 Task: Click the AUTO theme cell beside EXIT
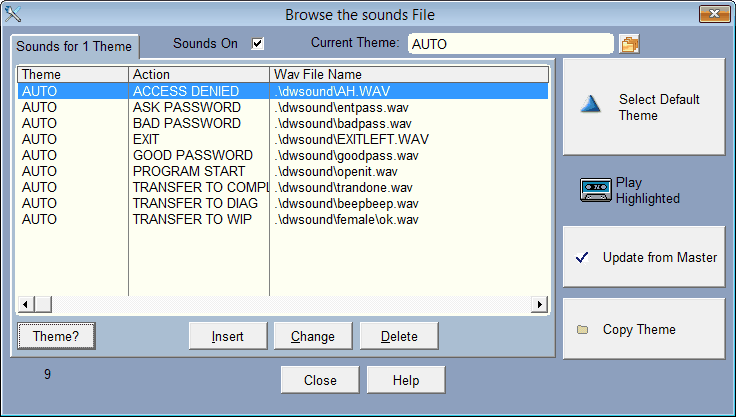tap(39, 139)
